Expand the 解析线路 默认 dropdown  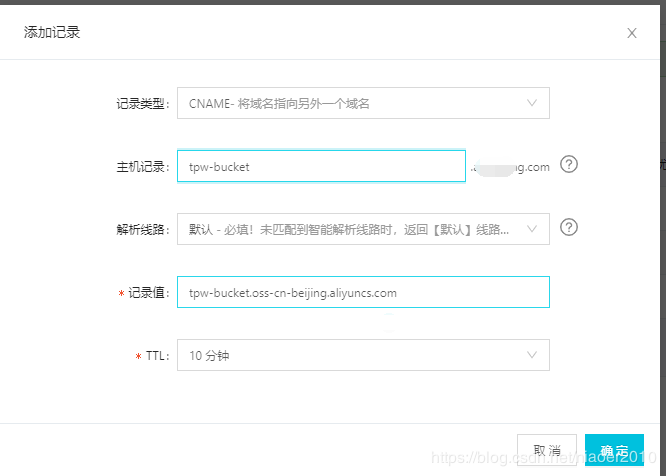coord(350,229)
